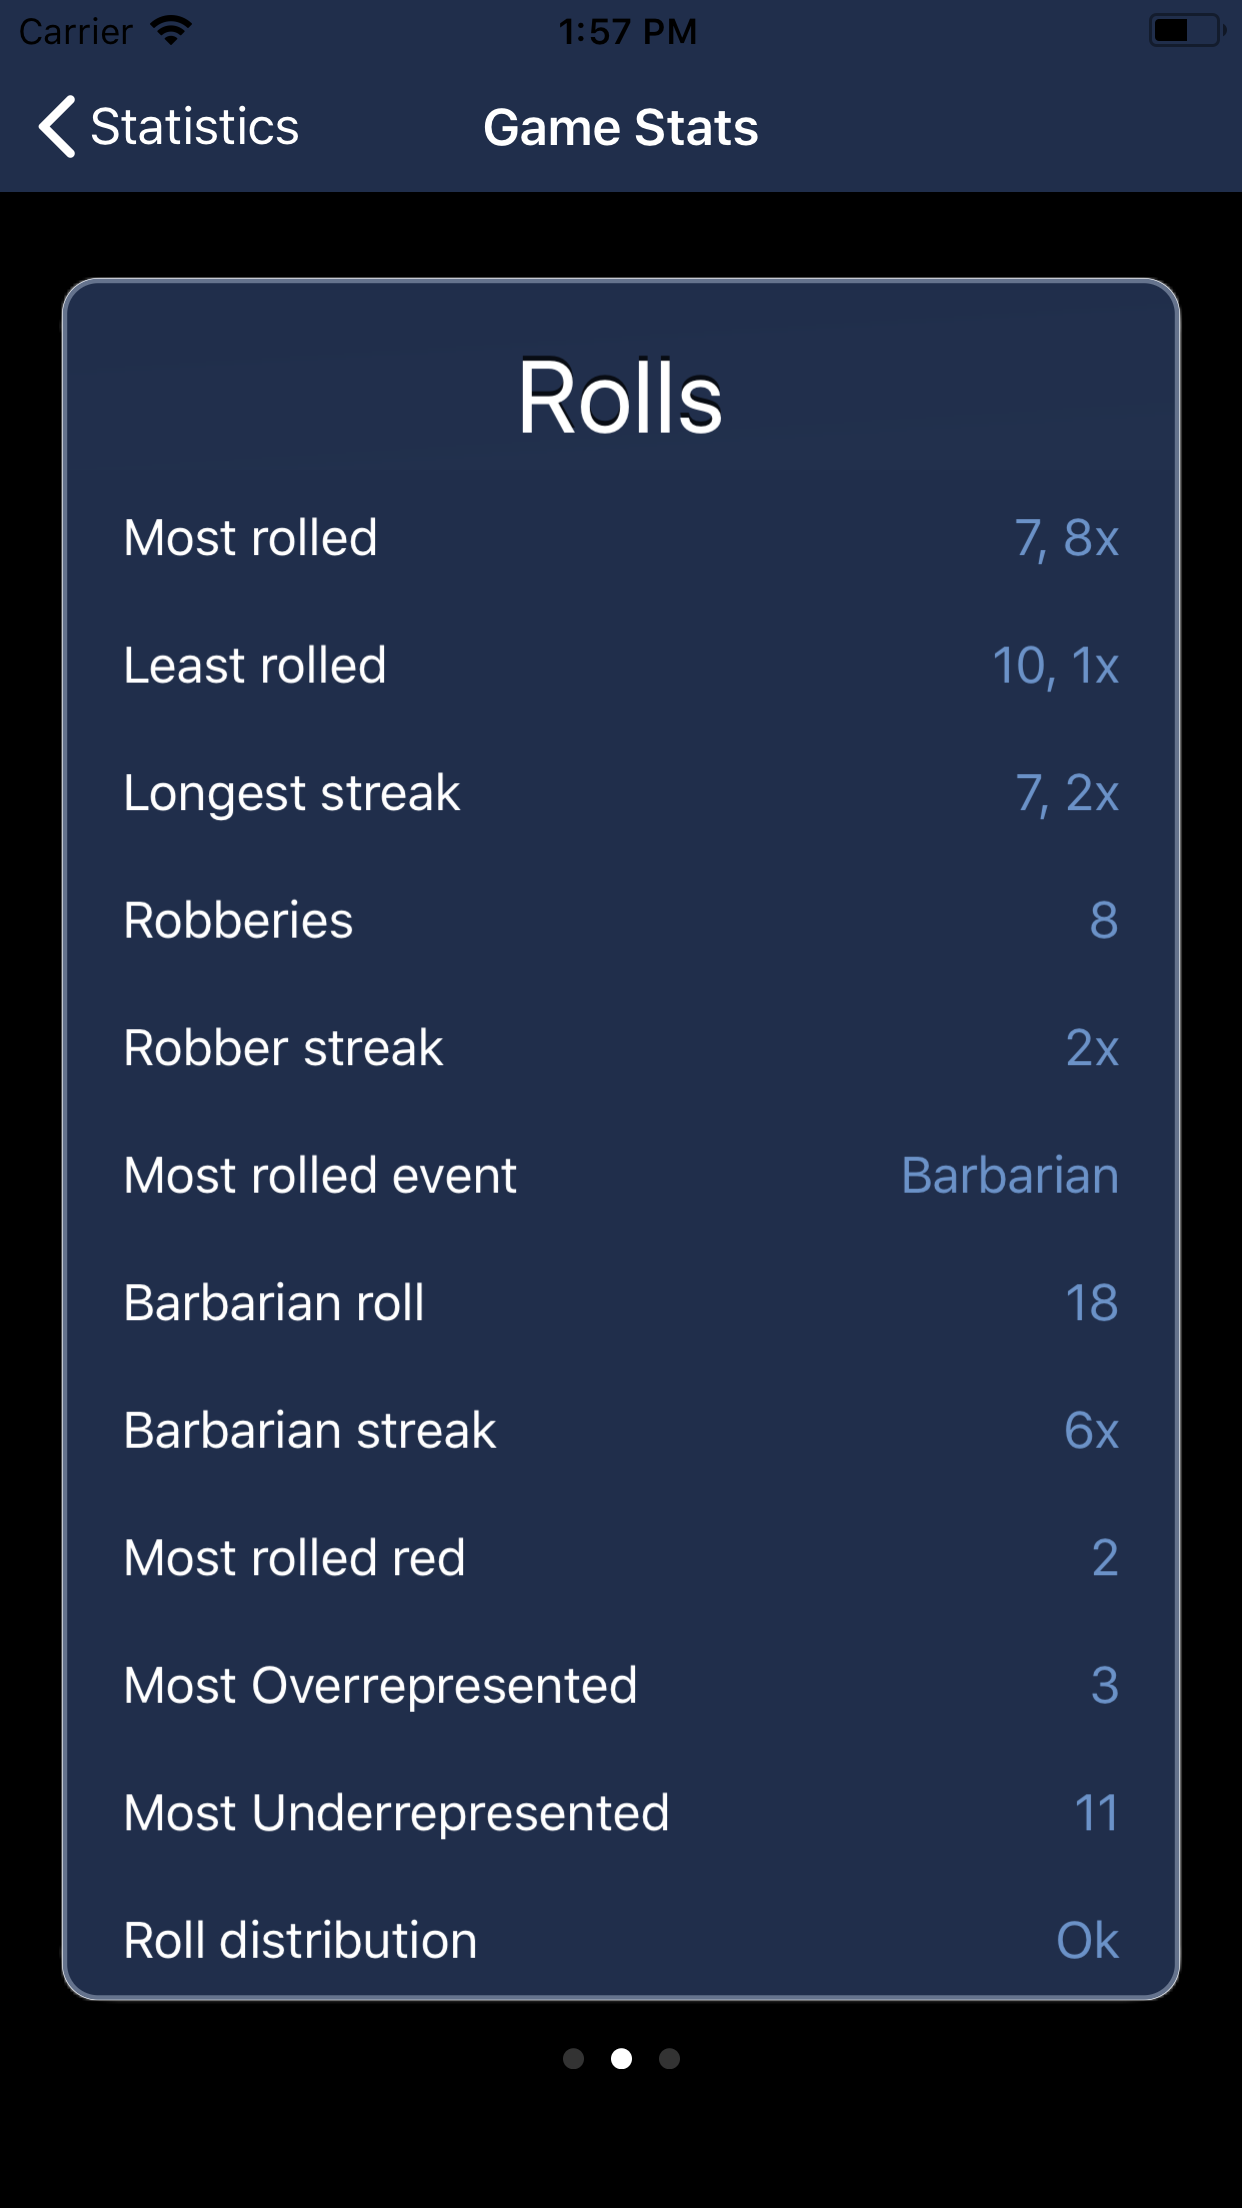
Task: Tap the Robber streak row
Action: (621, 1048)
